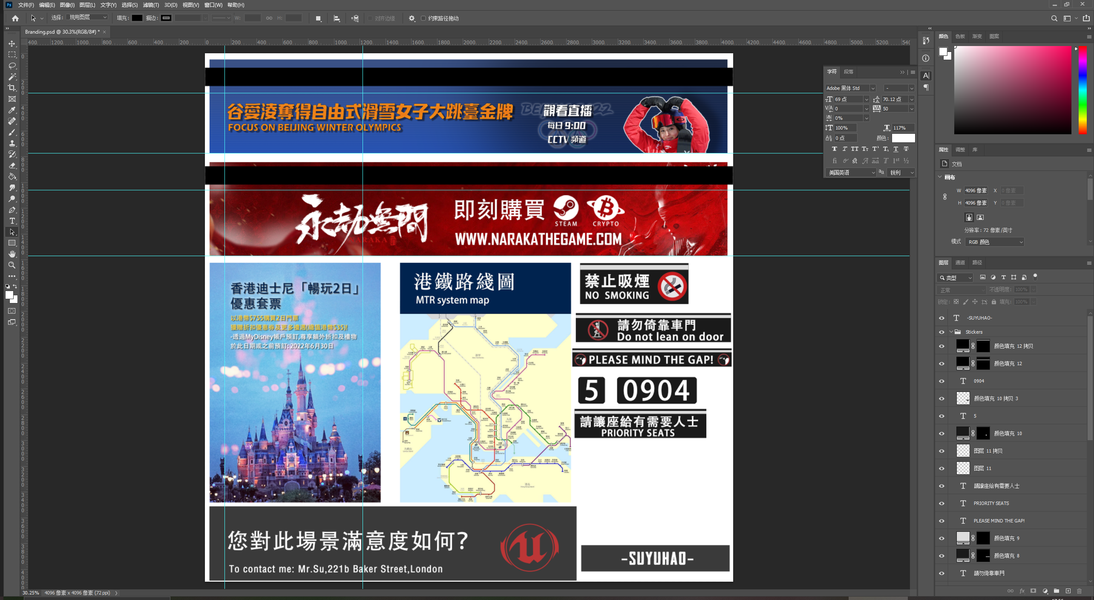Hide the Stickers group
This screenshot has width=1094, height=600.
(x=942, y=332)
